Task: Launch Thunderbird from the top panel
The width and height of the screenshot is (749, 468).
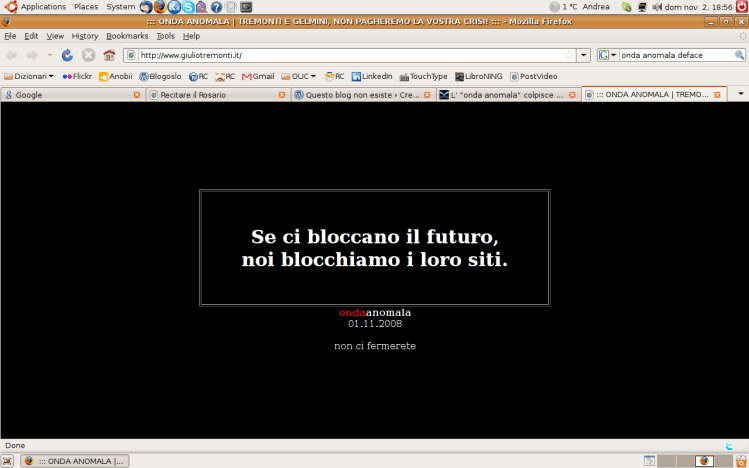Action: 146,7
